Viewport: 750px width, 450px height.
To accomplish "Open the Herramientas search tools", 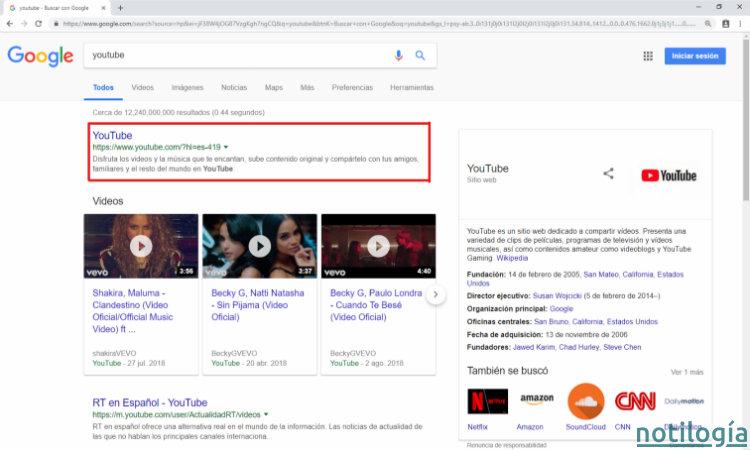I will coord(411,88).
